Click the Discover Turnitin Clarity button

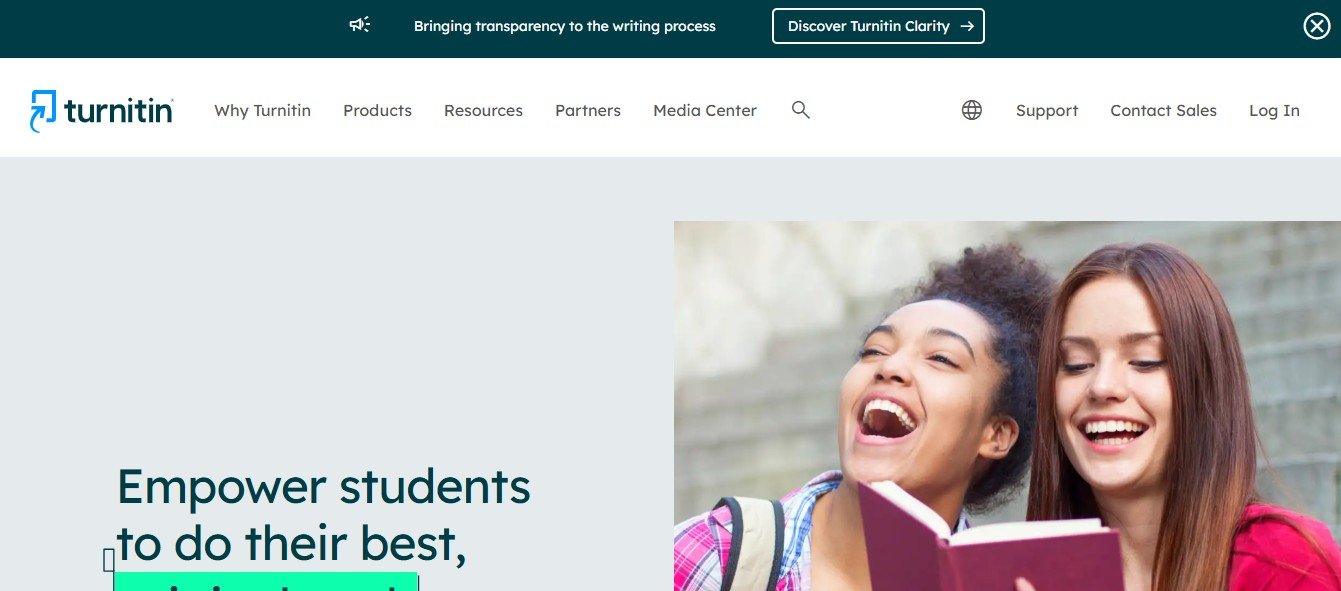(878, 26)
